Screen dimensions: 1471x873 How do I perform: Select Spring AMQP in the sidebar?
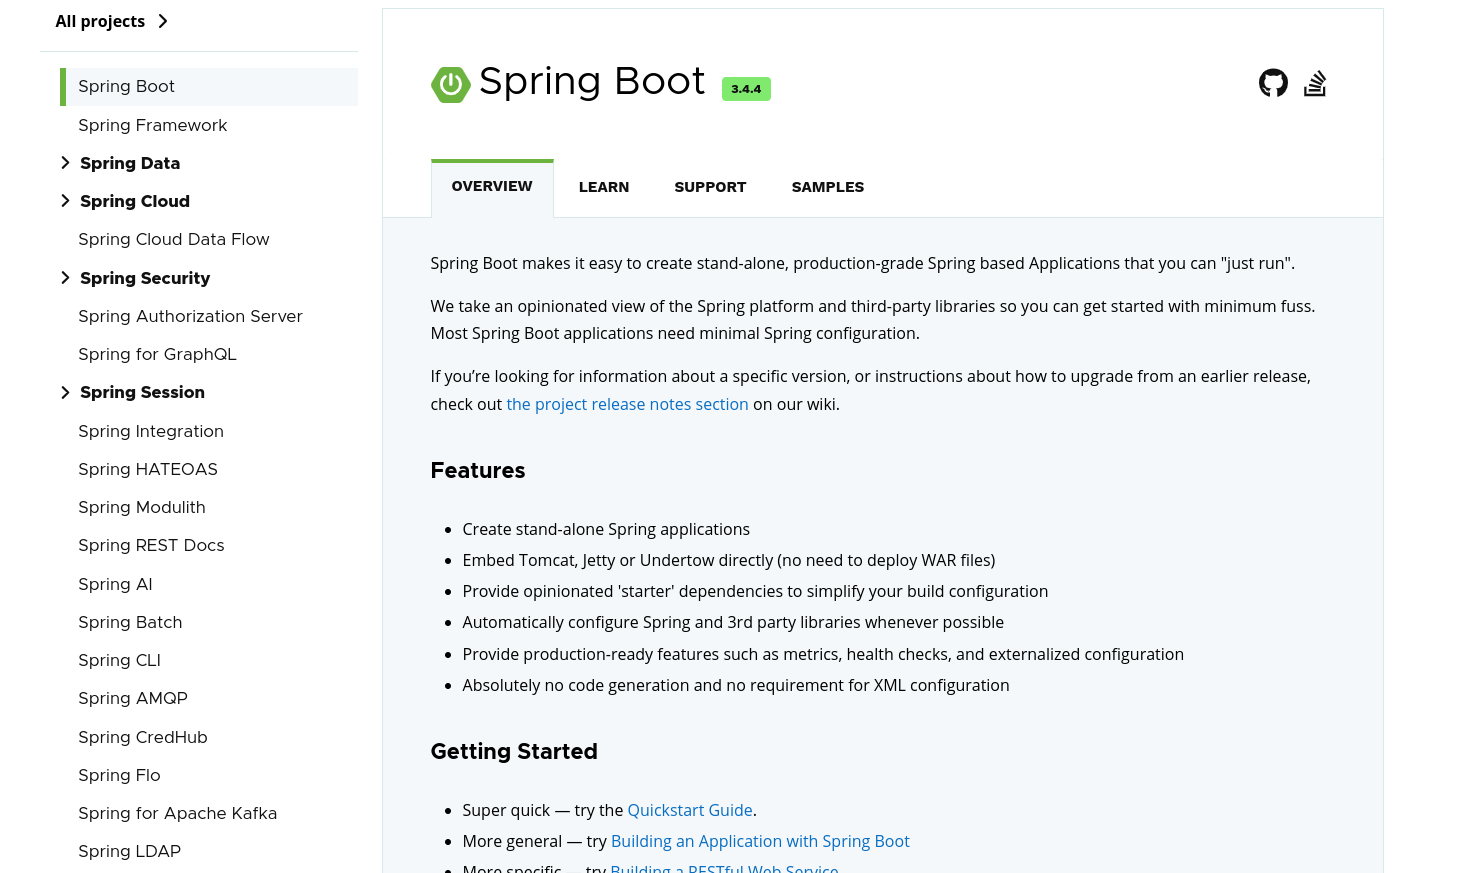click(133, 698)
